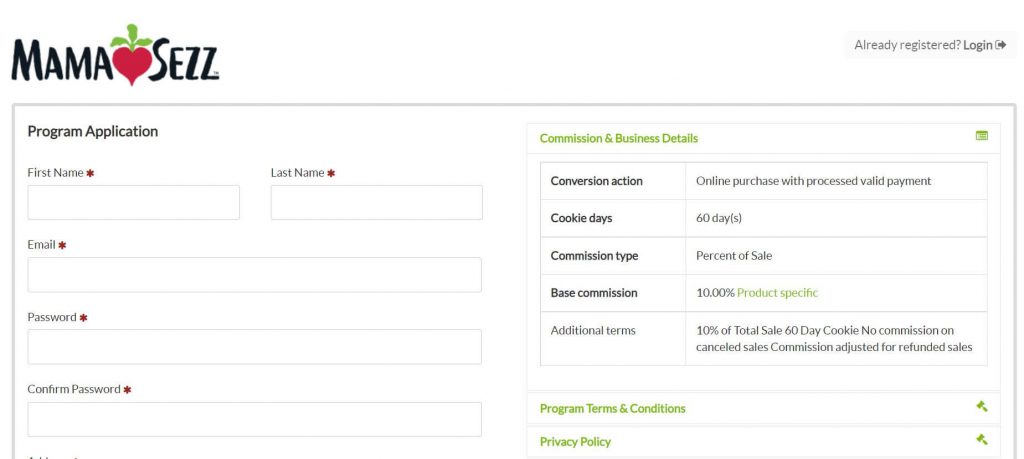Click the gavel icon beside Program Terms & Conditions
The image size is (1024, 459).
(x=982, y=406)
